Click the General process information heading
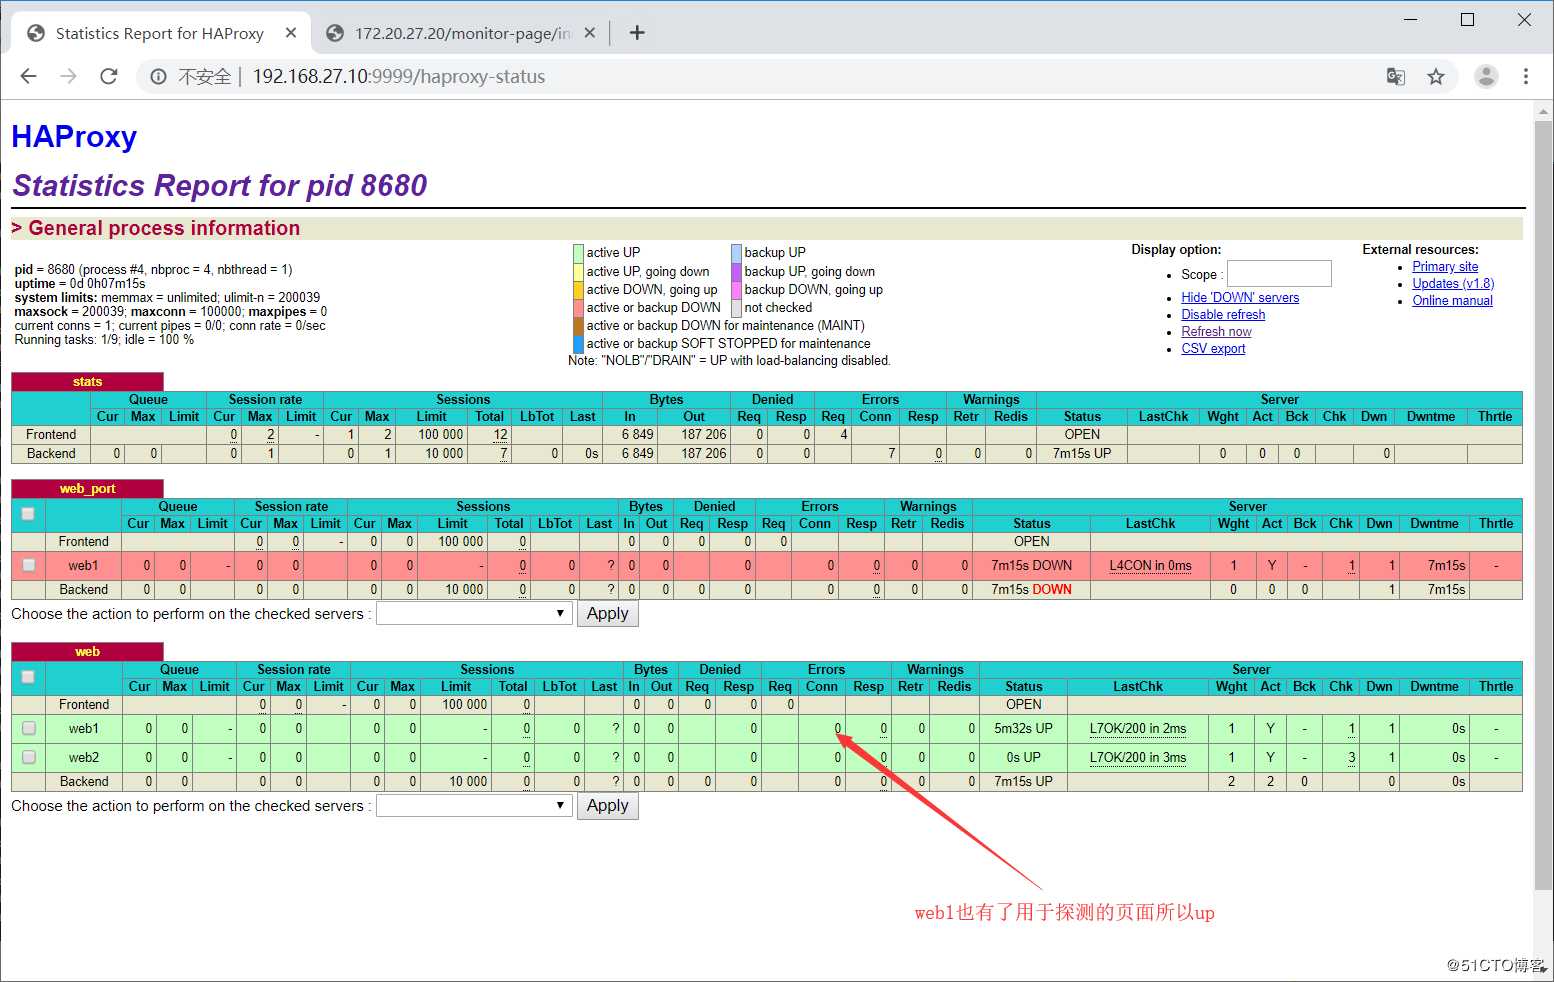The height and width of the screenshot is (982, 1554). pos(164,228)
